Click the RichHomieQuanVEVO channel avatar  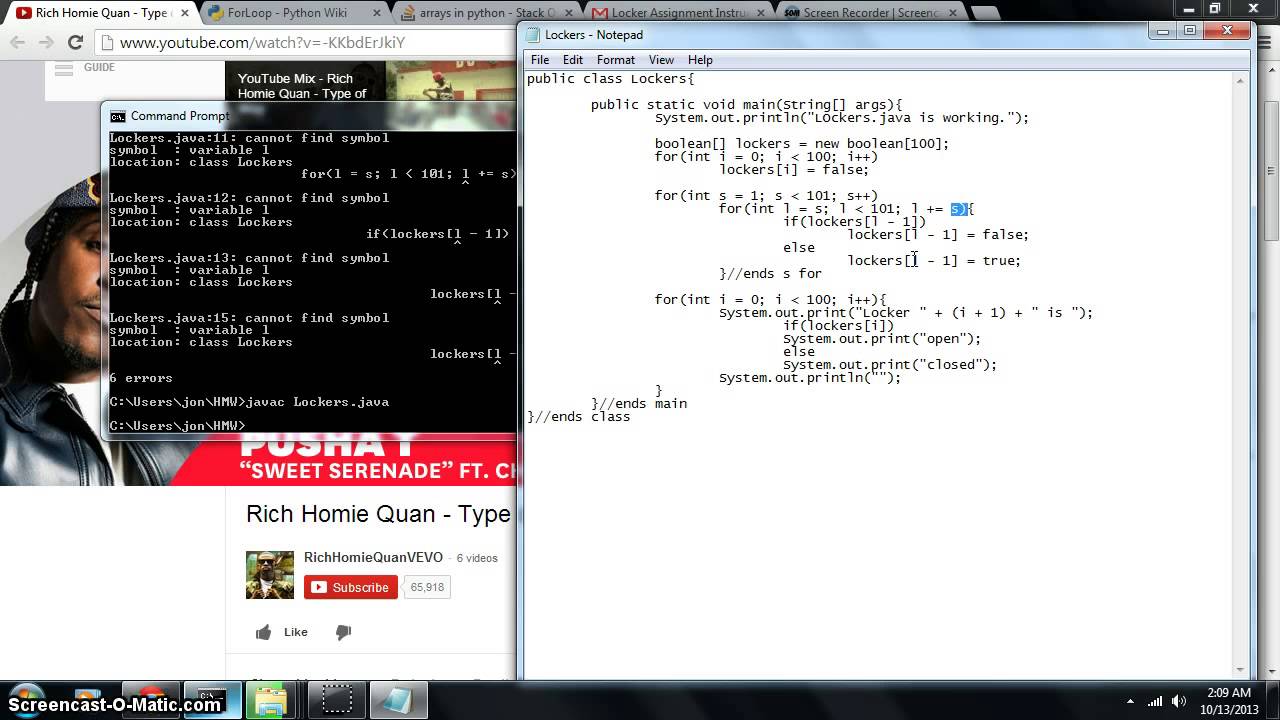(x=270, y=575)
